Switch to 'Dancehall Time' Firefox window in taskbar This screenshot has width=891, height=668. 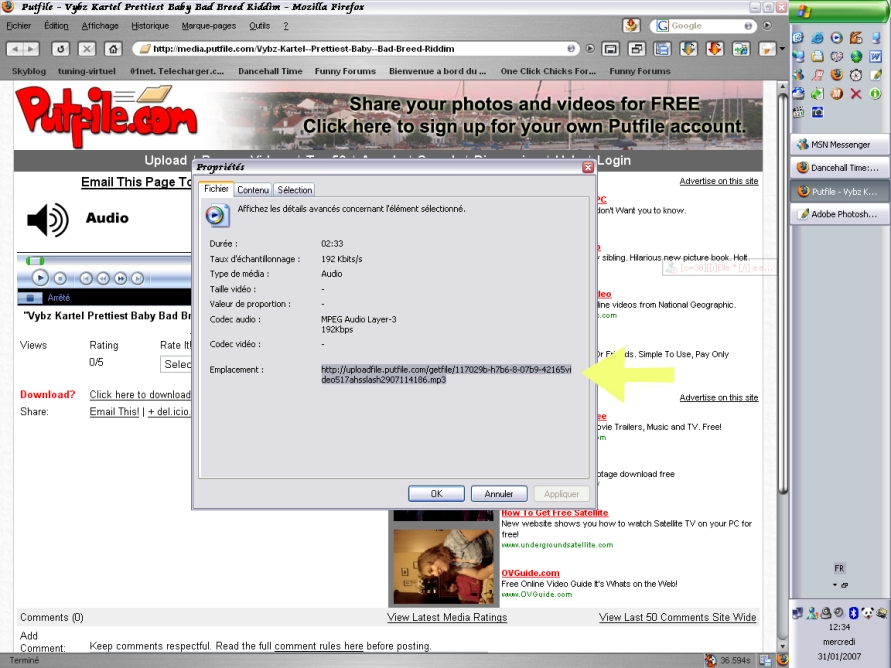[839, 168]
